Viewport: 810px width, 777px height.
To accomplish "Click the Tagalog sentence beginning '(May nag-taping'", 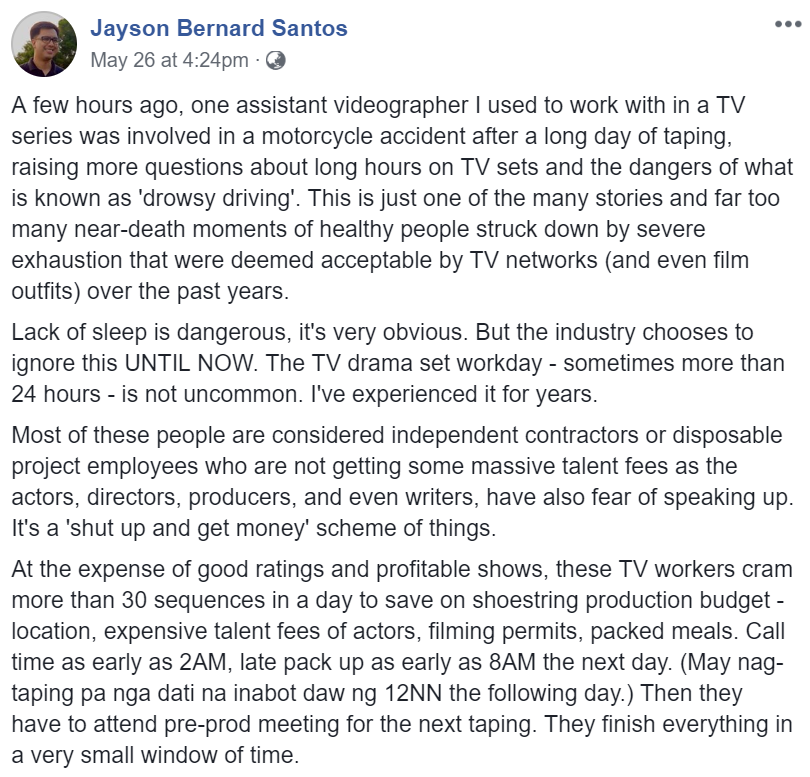I will click(x=398, y=678).
